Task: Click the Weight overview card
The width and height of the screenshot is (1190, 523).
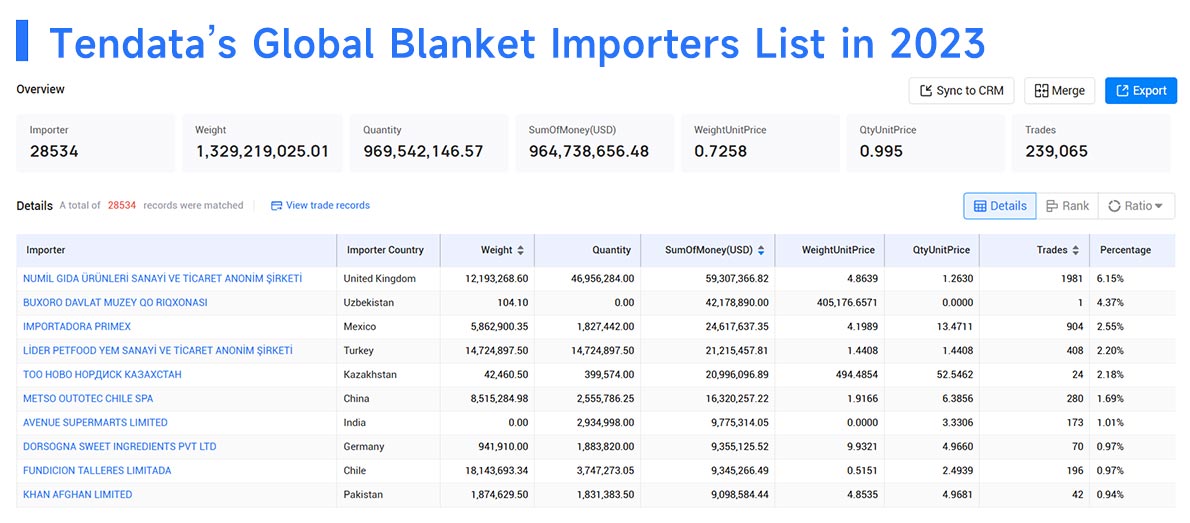Action: (x=262, y=143)
